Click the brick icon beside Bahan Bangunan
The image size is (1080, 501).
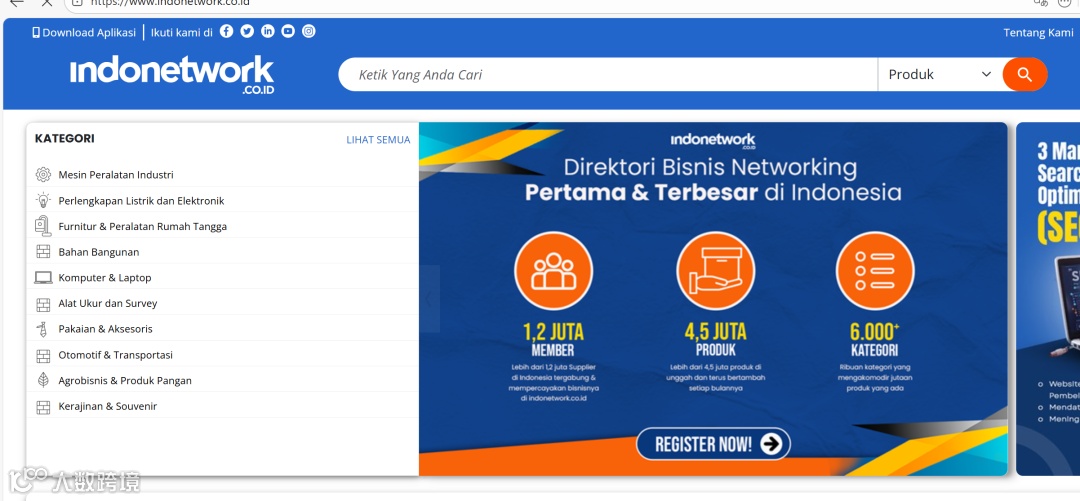[x=43, y=252]
